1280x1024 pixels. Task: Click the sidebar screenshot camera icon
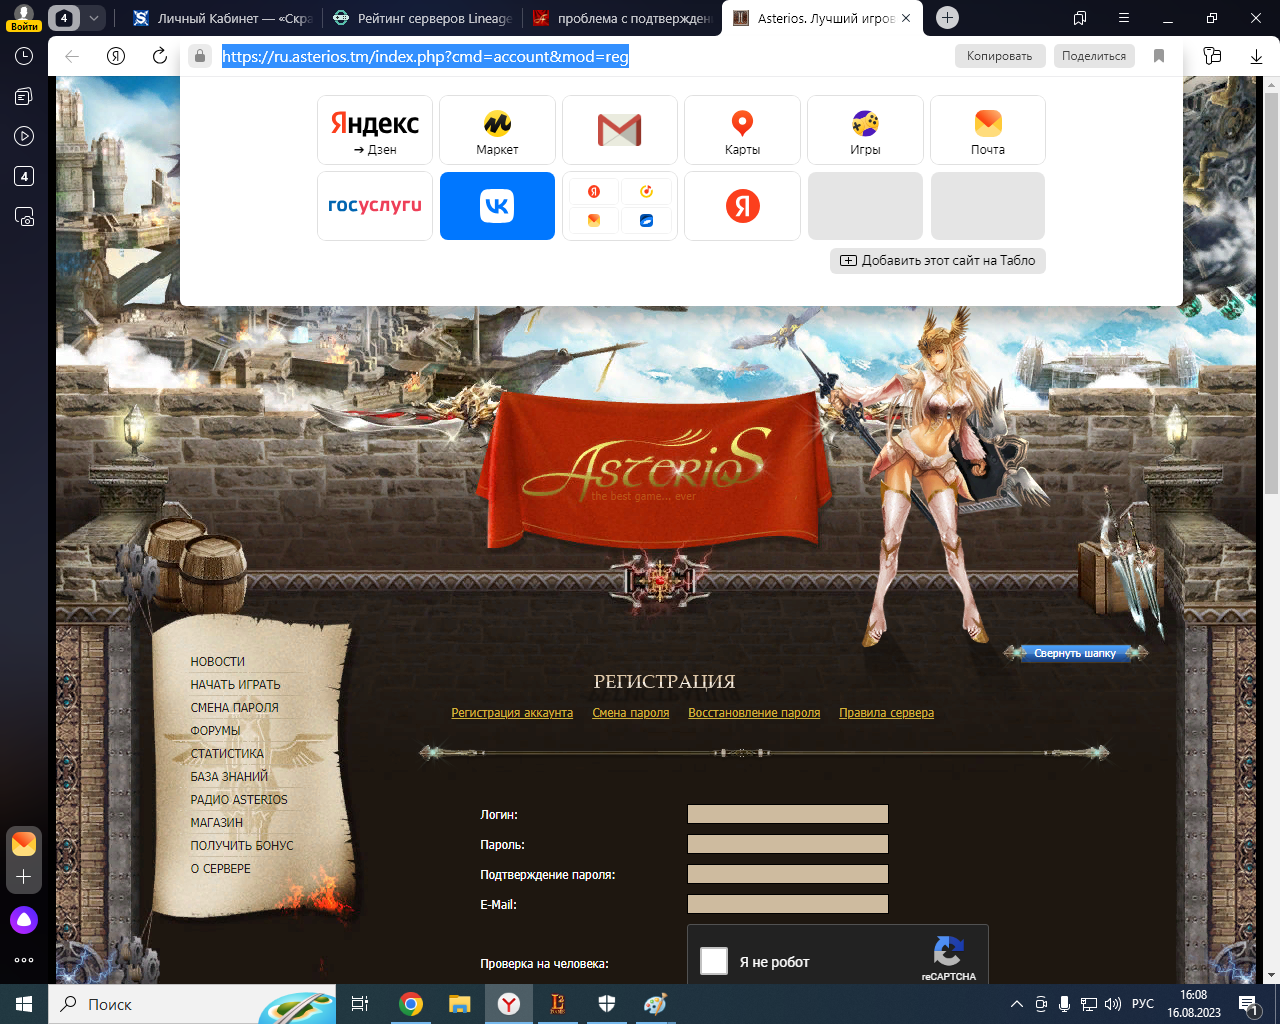(24, 216)
